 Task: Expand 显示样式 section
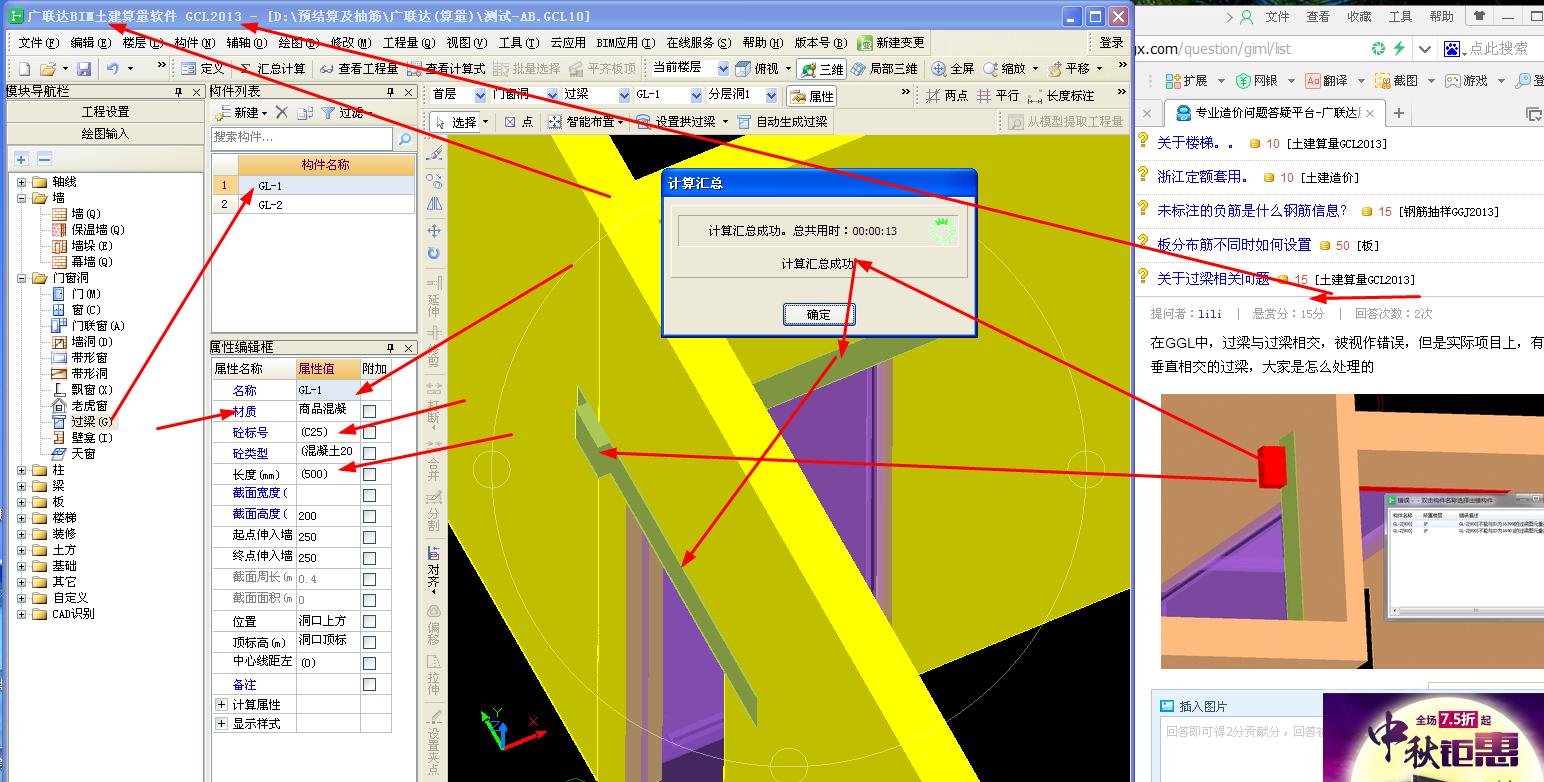pos(222,724)
